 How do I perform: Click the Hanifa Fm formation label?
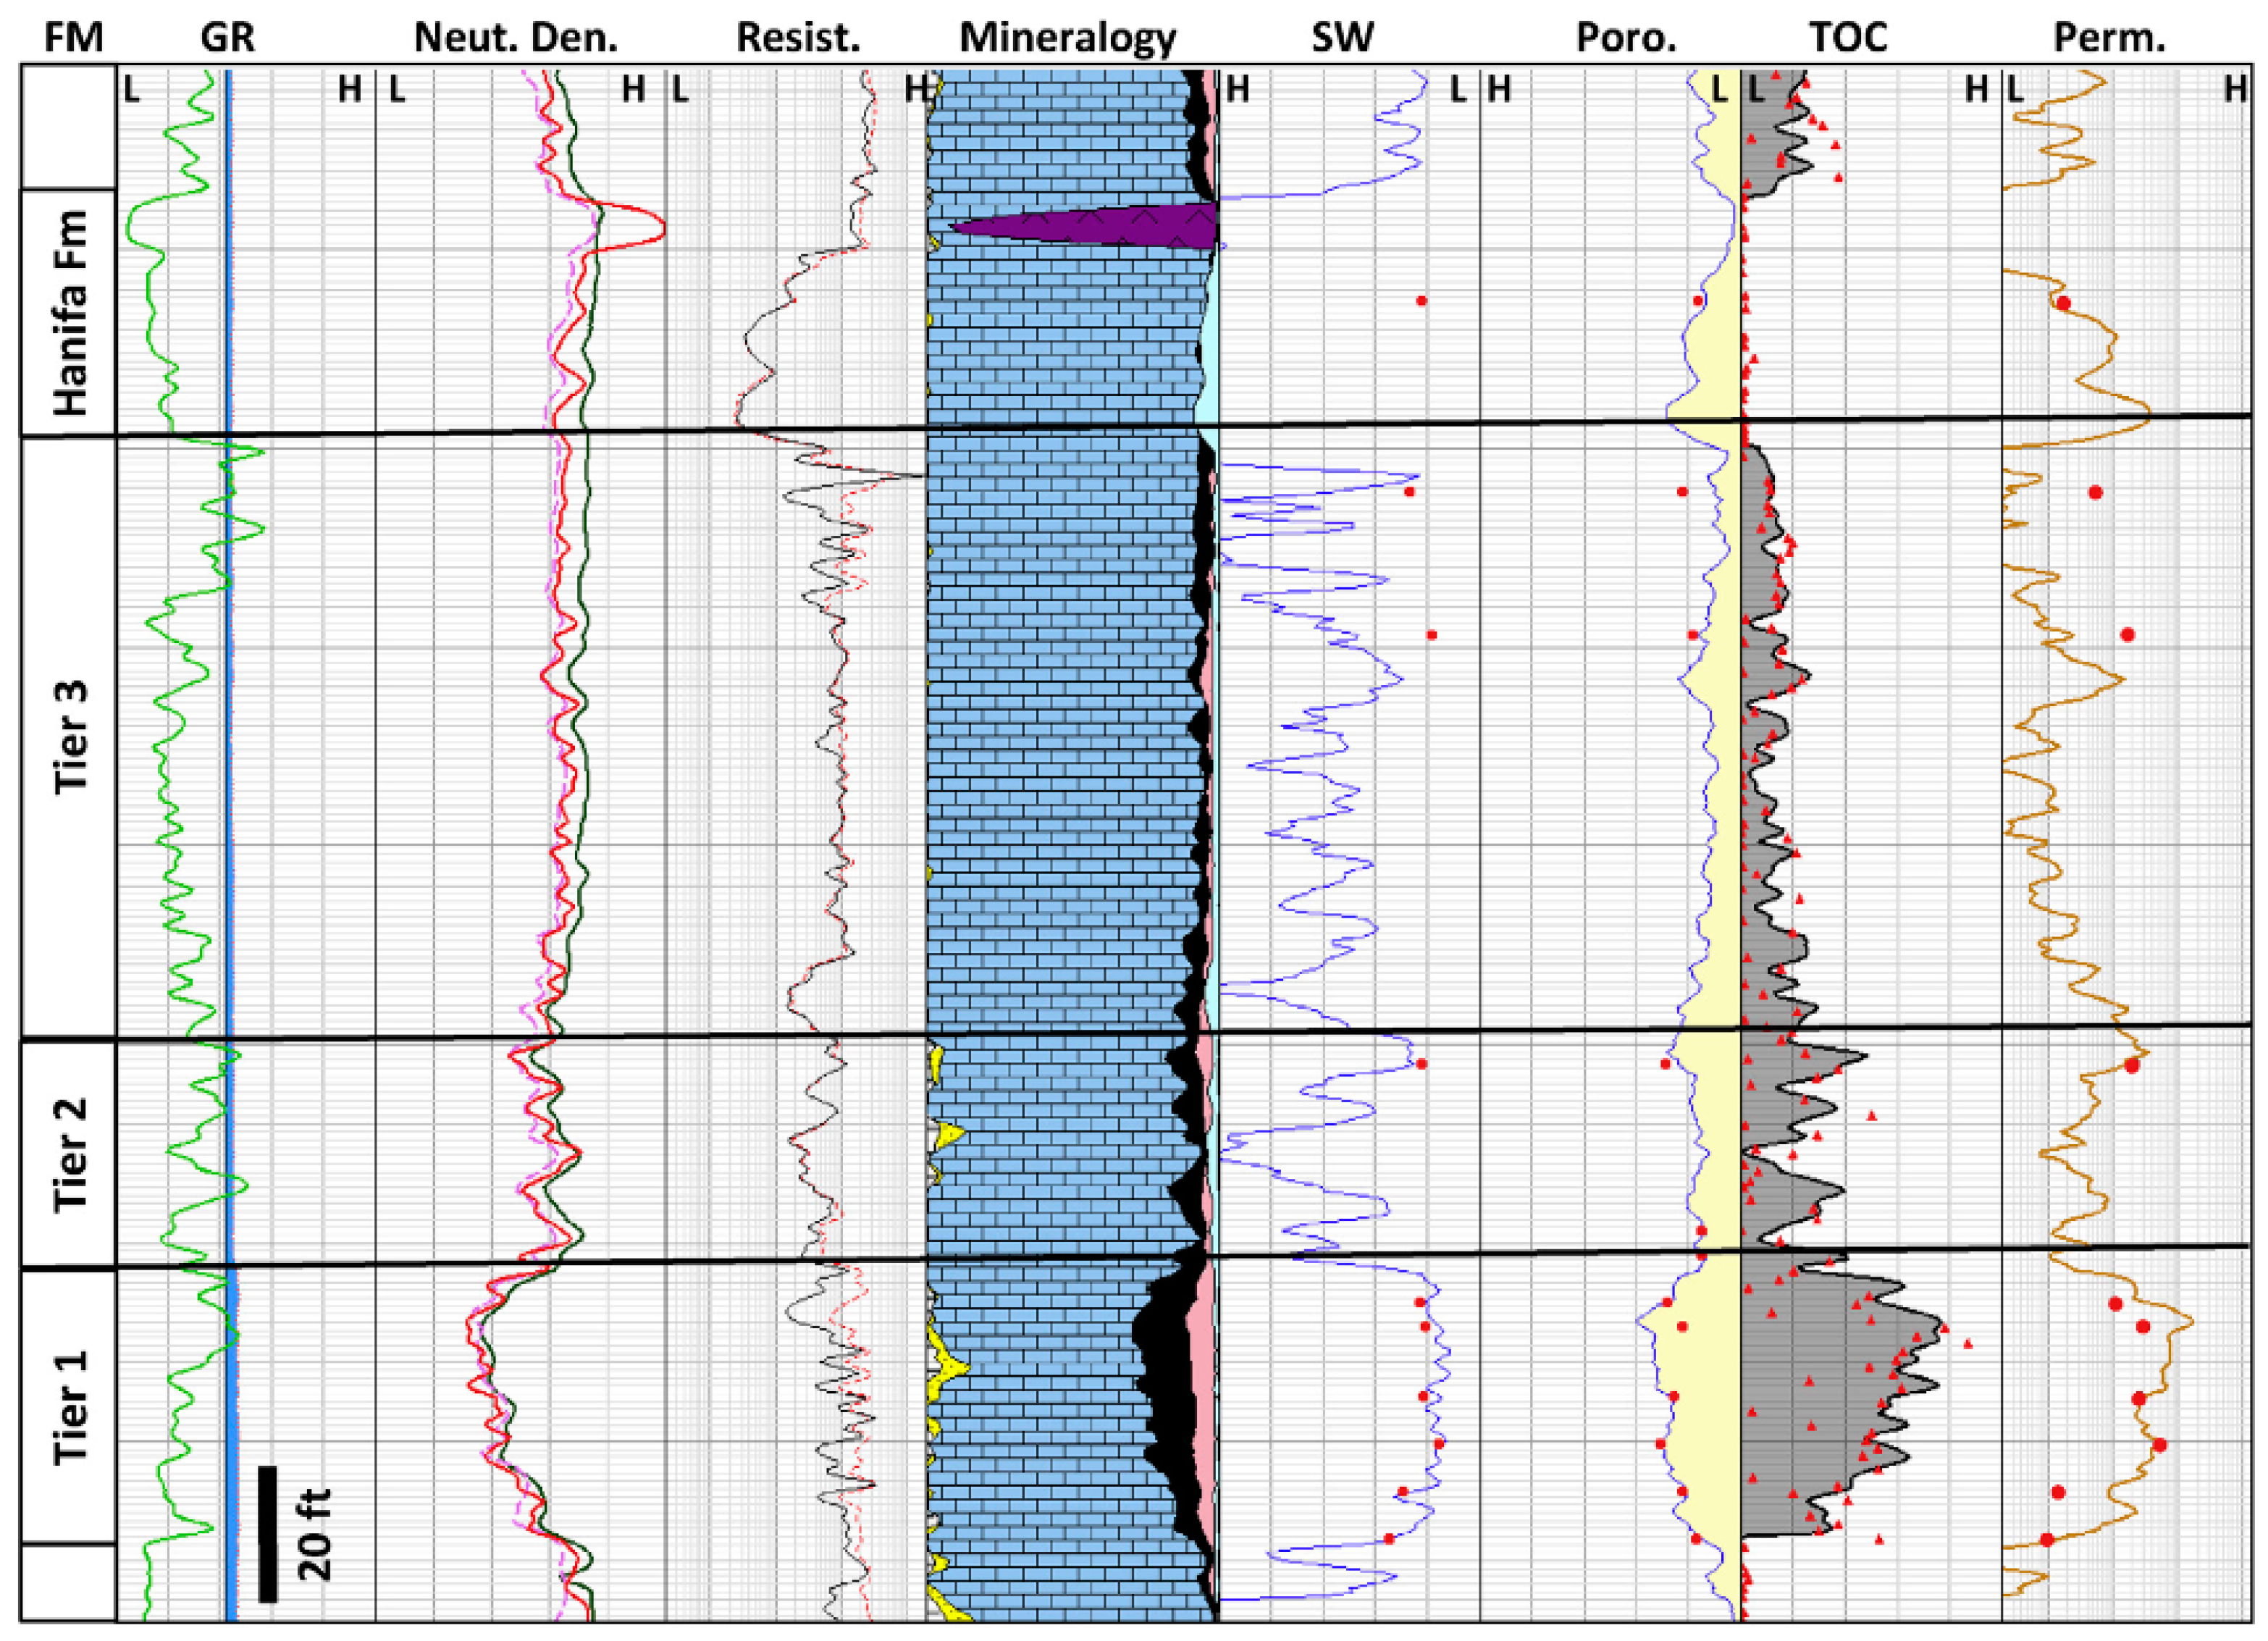click(x=70, y=312)
